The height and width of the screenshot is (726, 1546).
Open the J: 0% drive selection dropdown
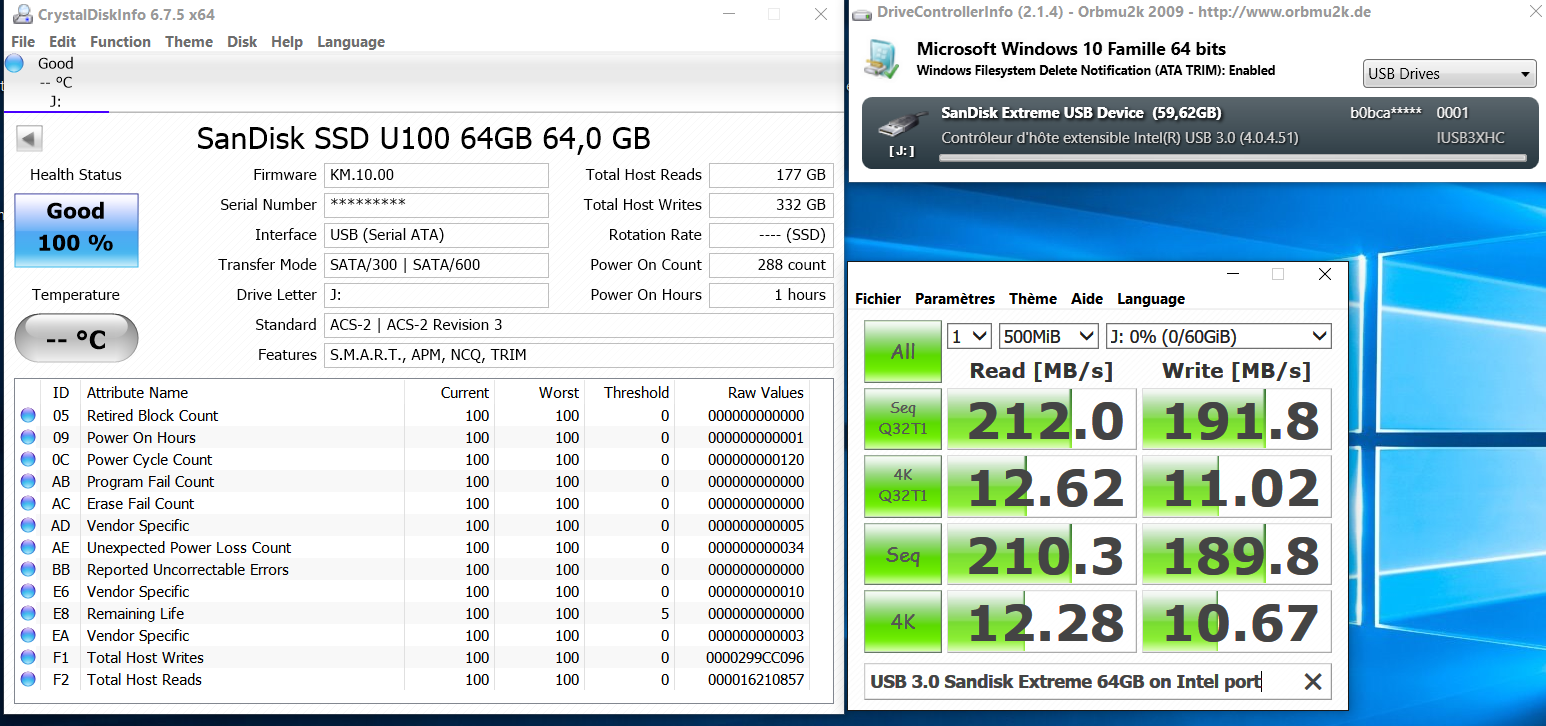click(x=1218, y=336)
